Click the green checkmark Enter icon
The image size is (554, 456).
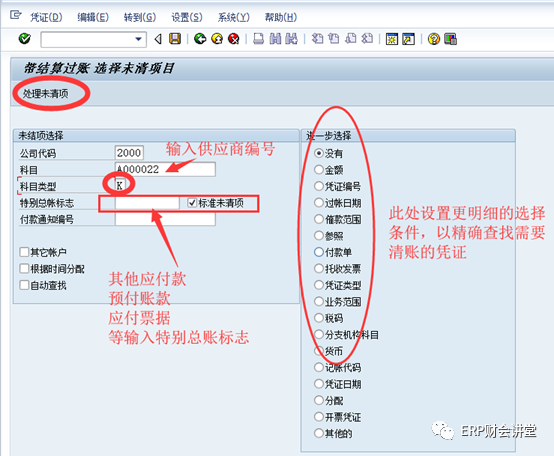pos(24,39)
